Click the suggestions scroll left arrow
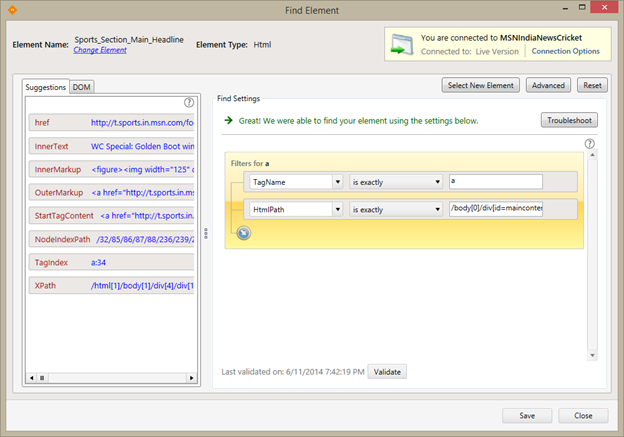This screenshot has height=437, width=624. tap(31, 377)
